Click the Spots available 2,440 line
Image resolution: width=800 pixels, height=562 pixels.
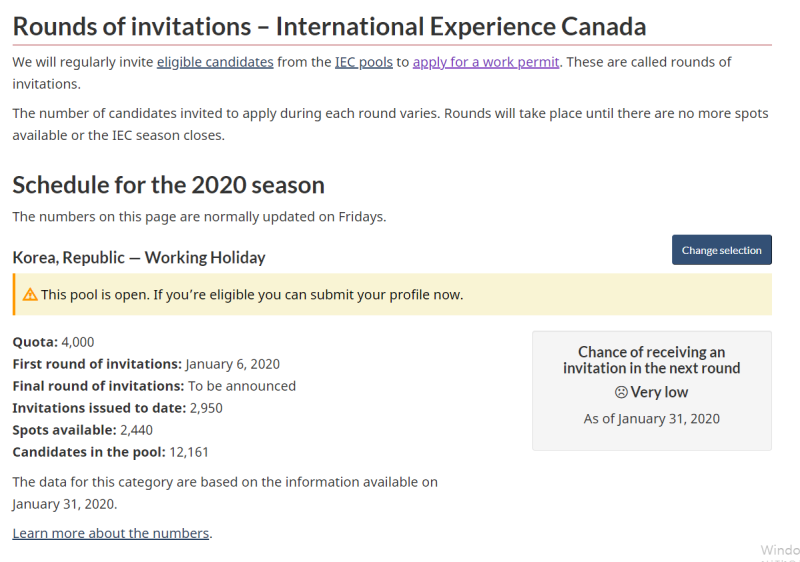click(83, 430)
